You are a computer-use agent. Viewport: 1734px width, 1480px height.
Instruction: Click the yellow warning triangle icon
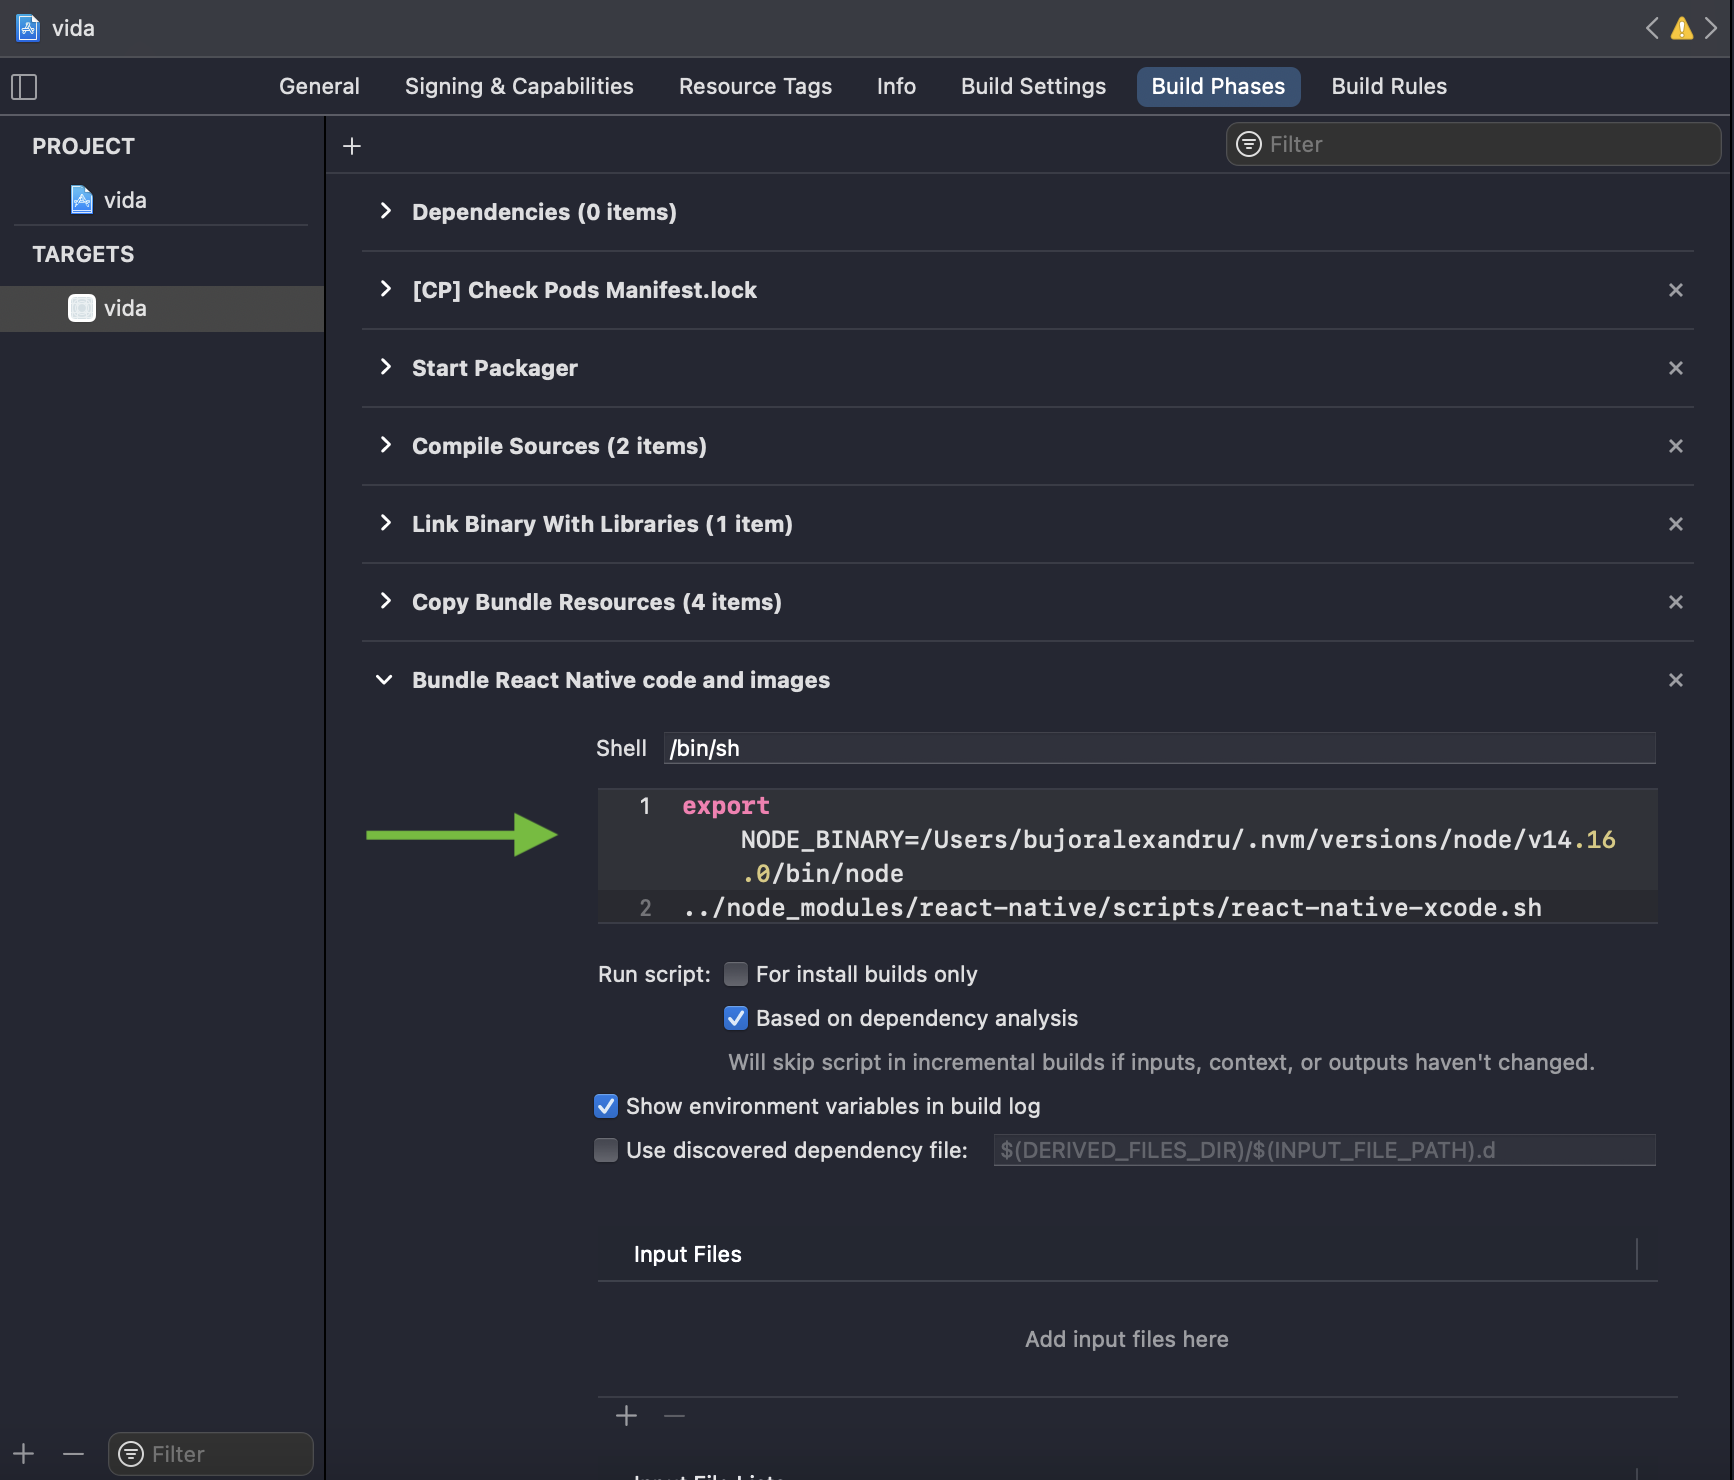point(1682,28)
